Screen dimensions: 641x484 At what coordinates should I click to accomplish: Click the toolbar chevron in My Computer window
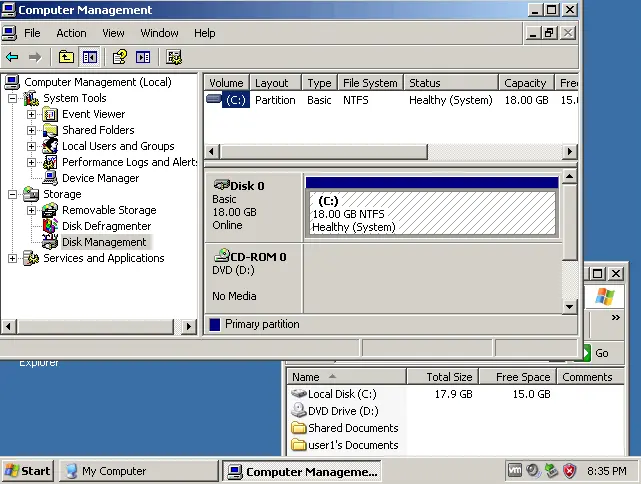pyautogui.click(x=615, y=317)
